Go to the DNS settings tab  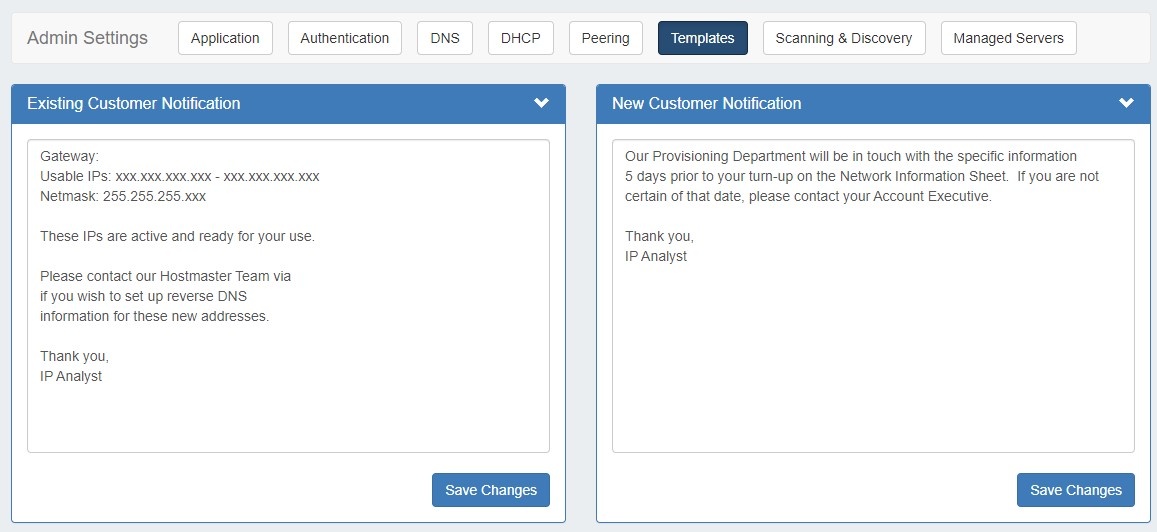(444, 38)
